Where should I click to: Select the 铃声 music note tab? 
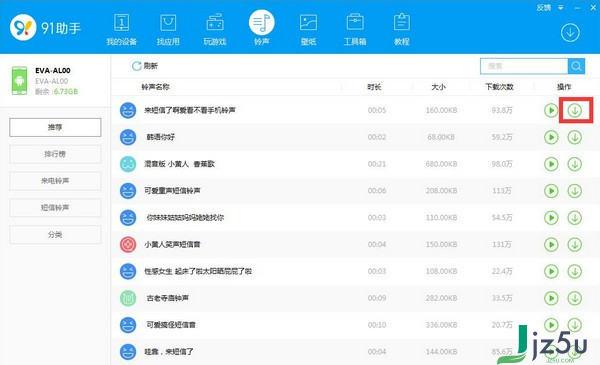coord(261,28)
